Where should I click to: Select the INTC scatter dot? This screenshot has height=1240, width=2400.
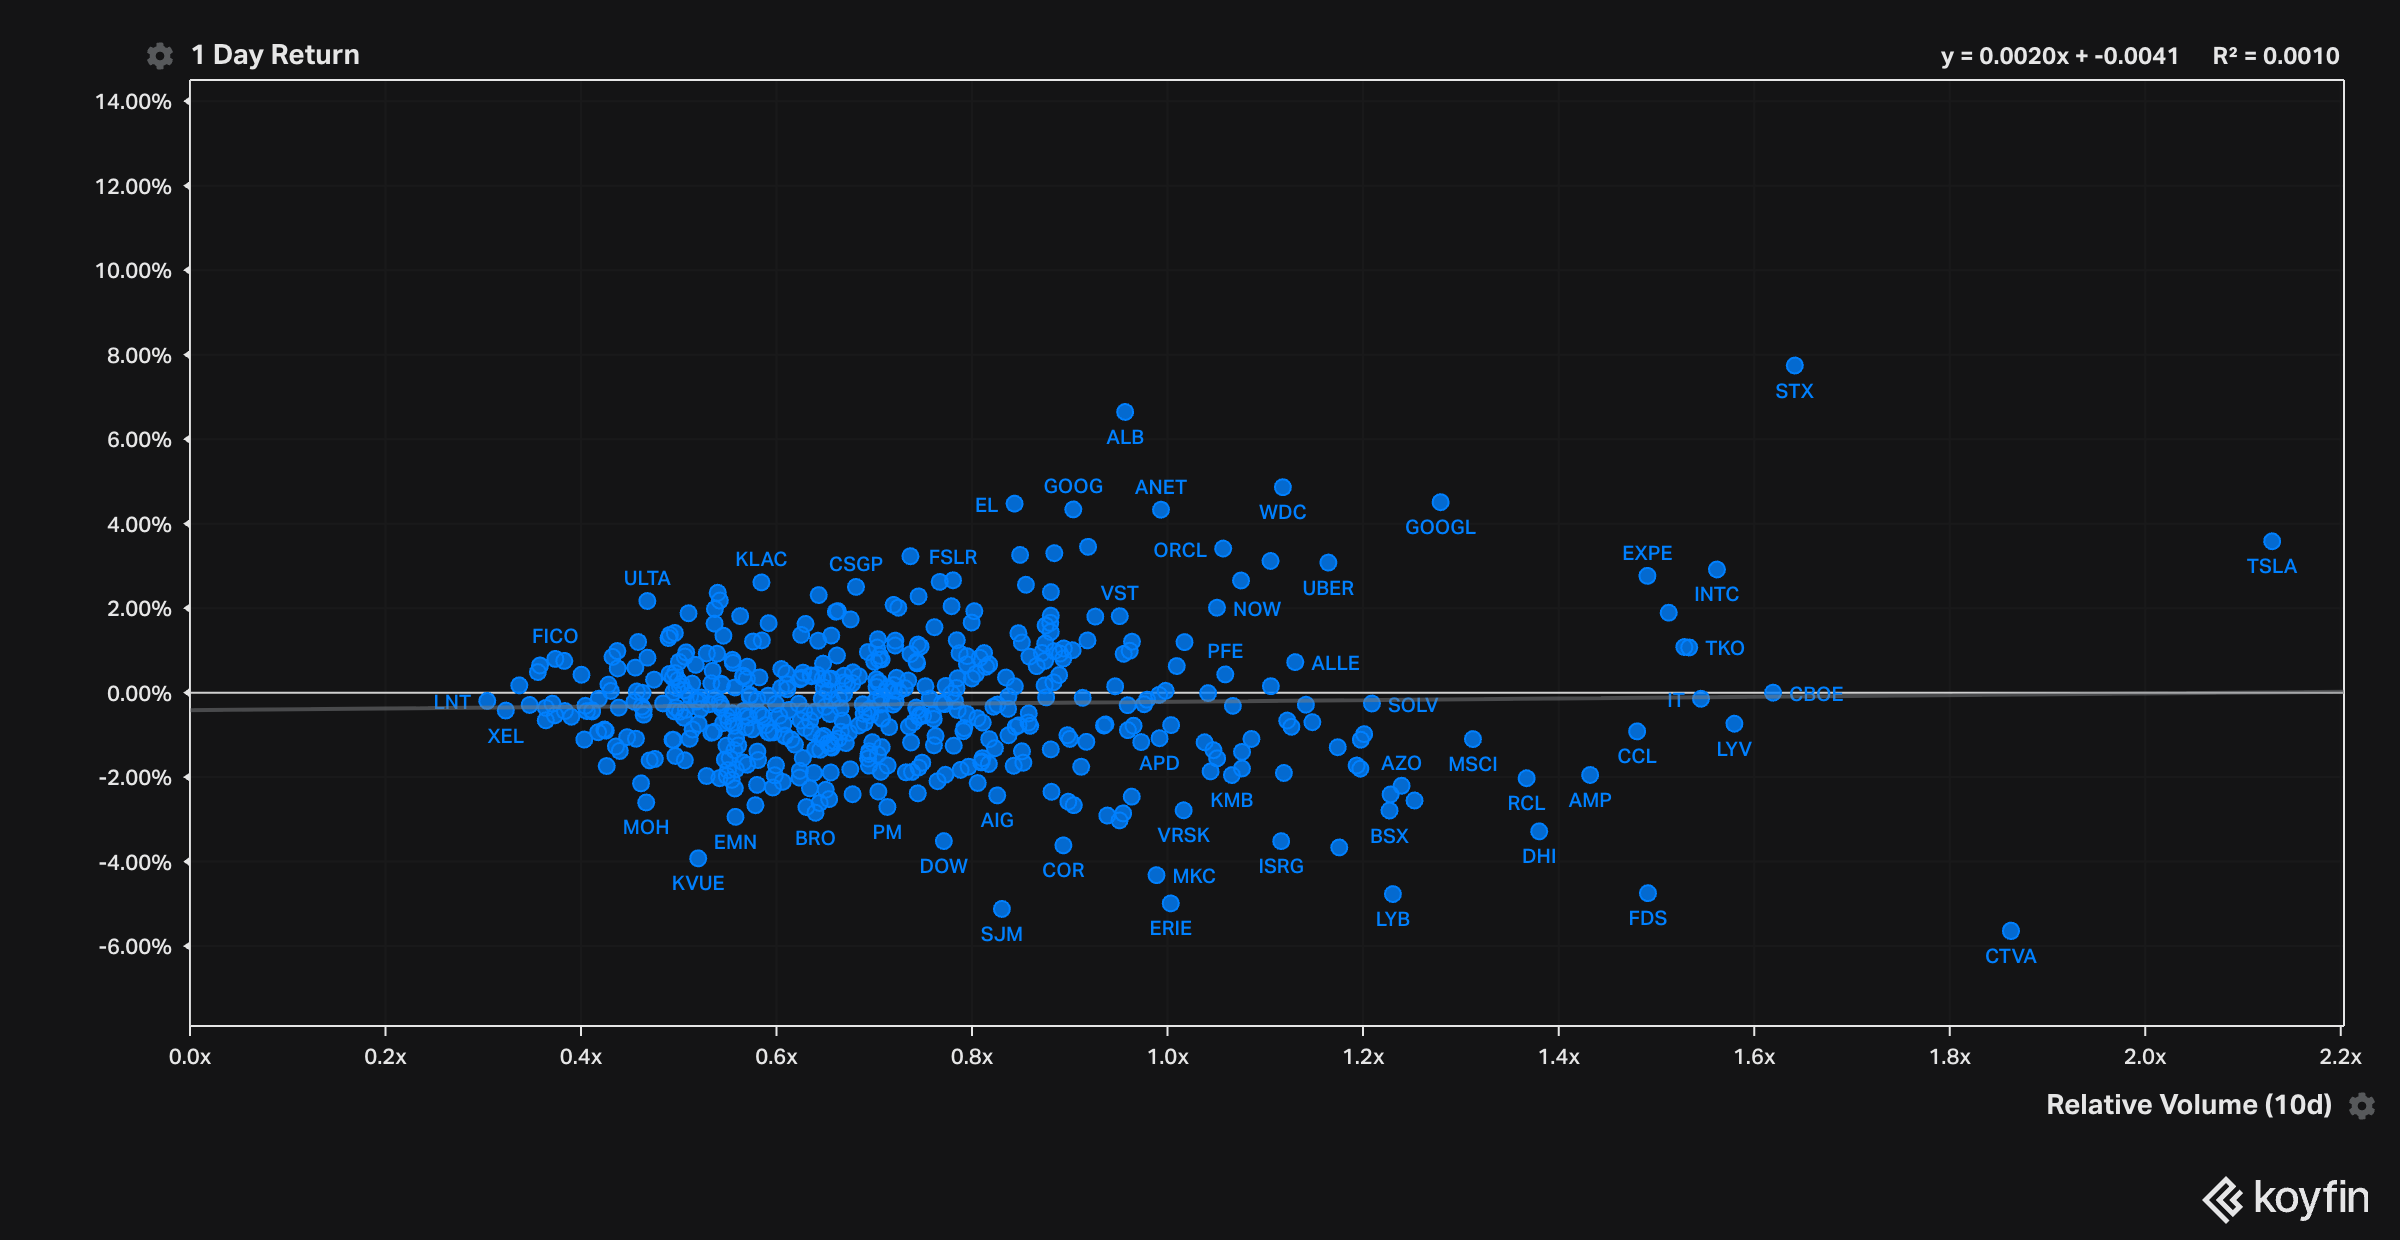tap(1717, 569)
